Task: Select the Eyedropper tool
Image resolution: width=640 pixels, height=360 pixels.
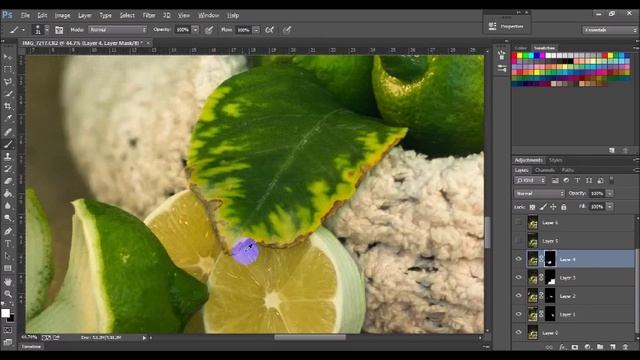Action: (x=8, y=118)
